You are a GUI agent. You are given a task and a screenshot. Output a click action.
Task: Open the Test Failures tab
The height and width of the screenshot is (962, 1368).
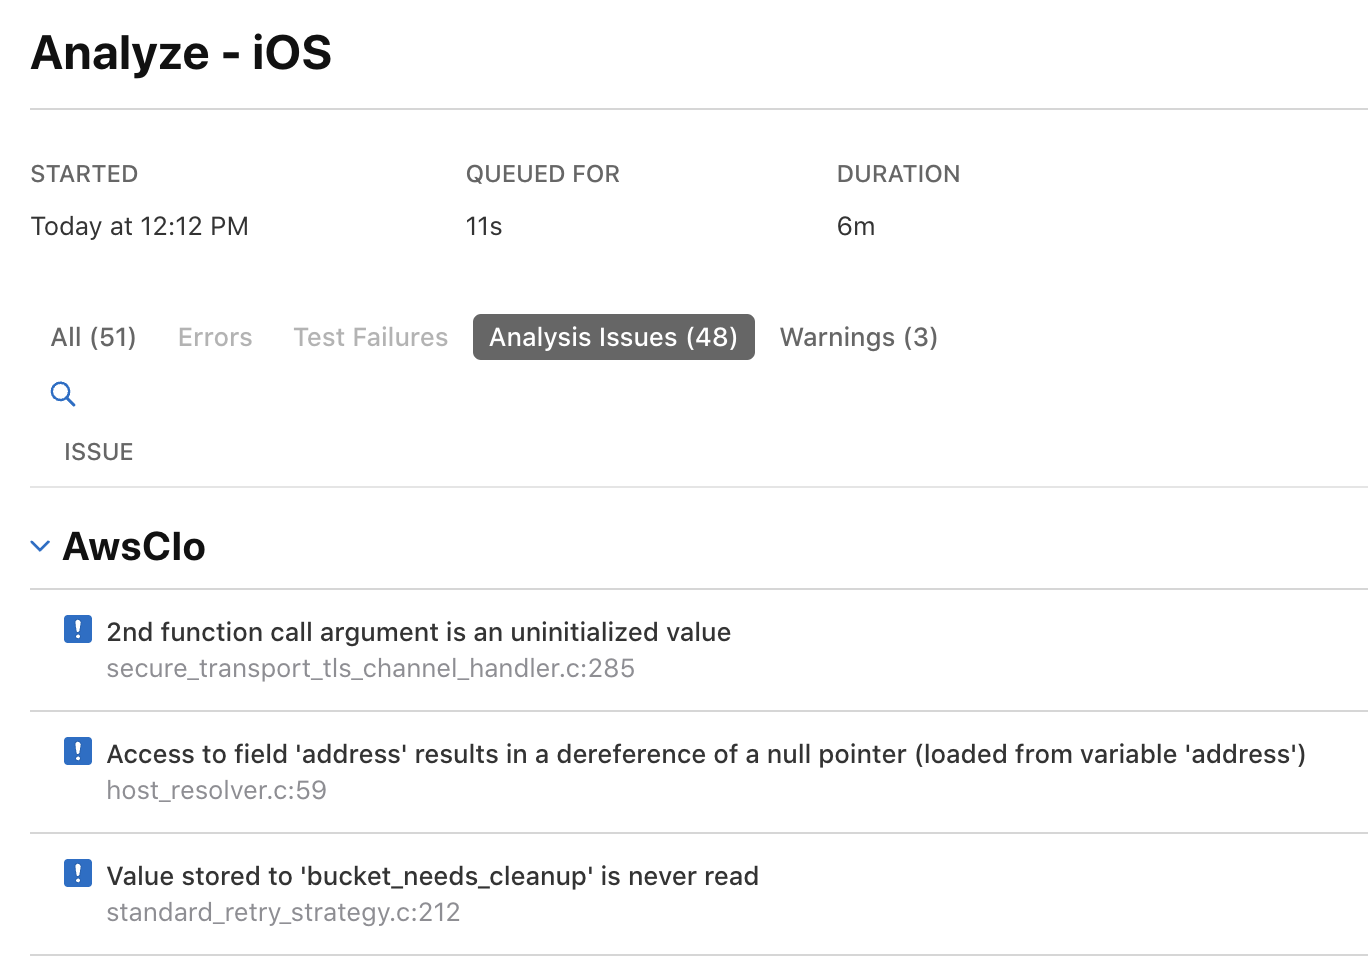370,337
